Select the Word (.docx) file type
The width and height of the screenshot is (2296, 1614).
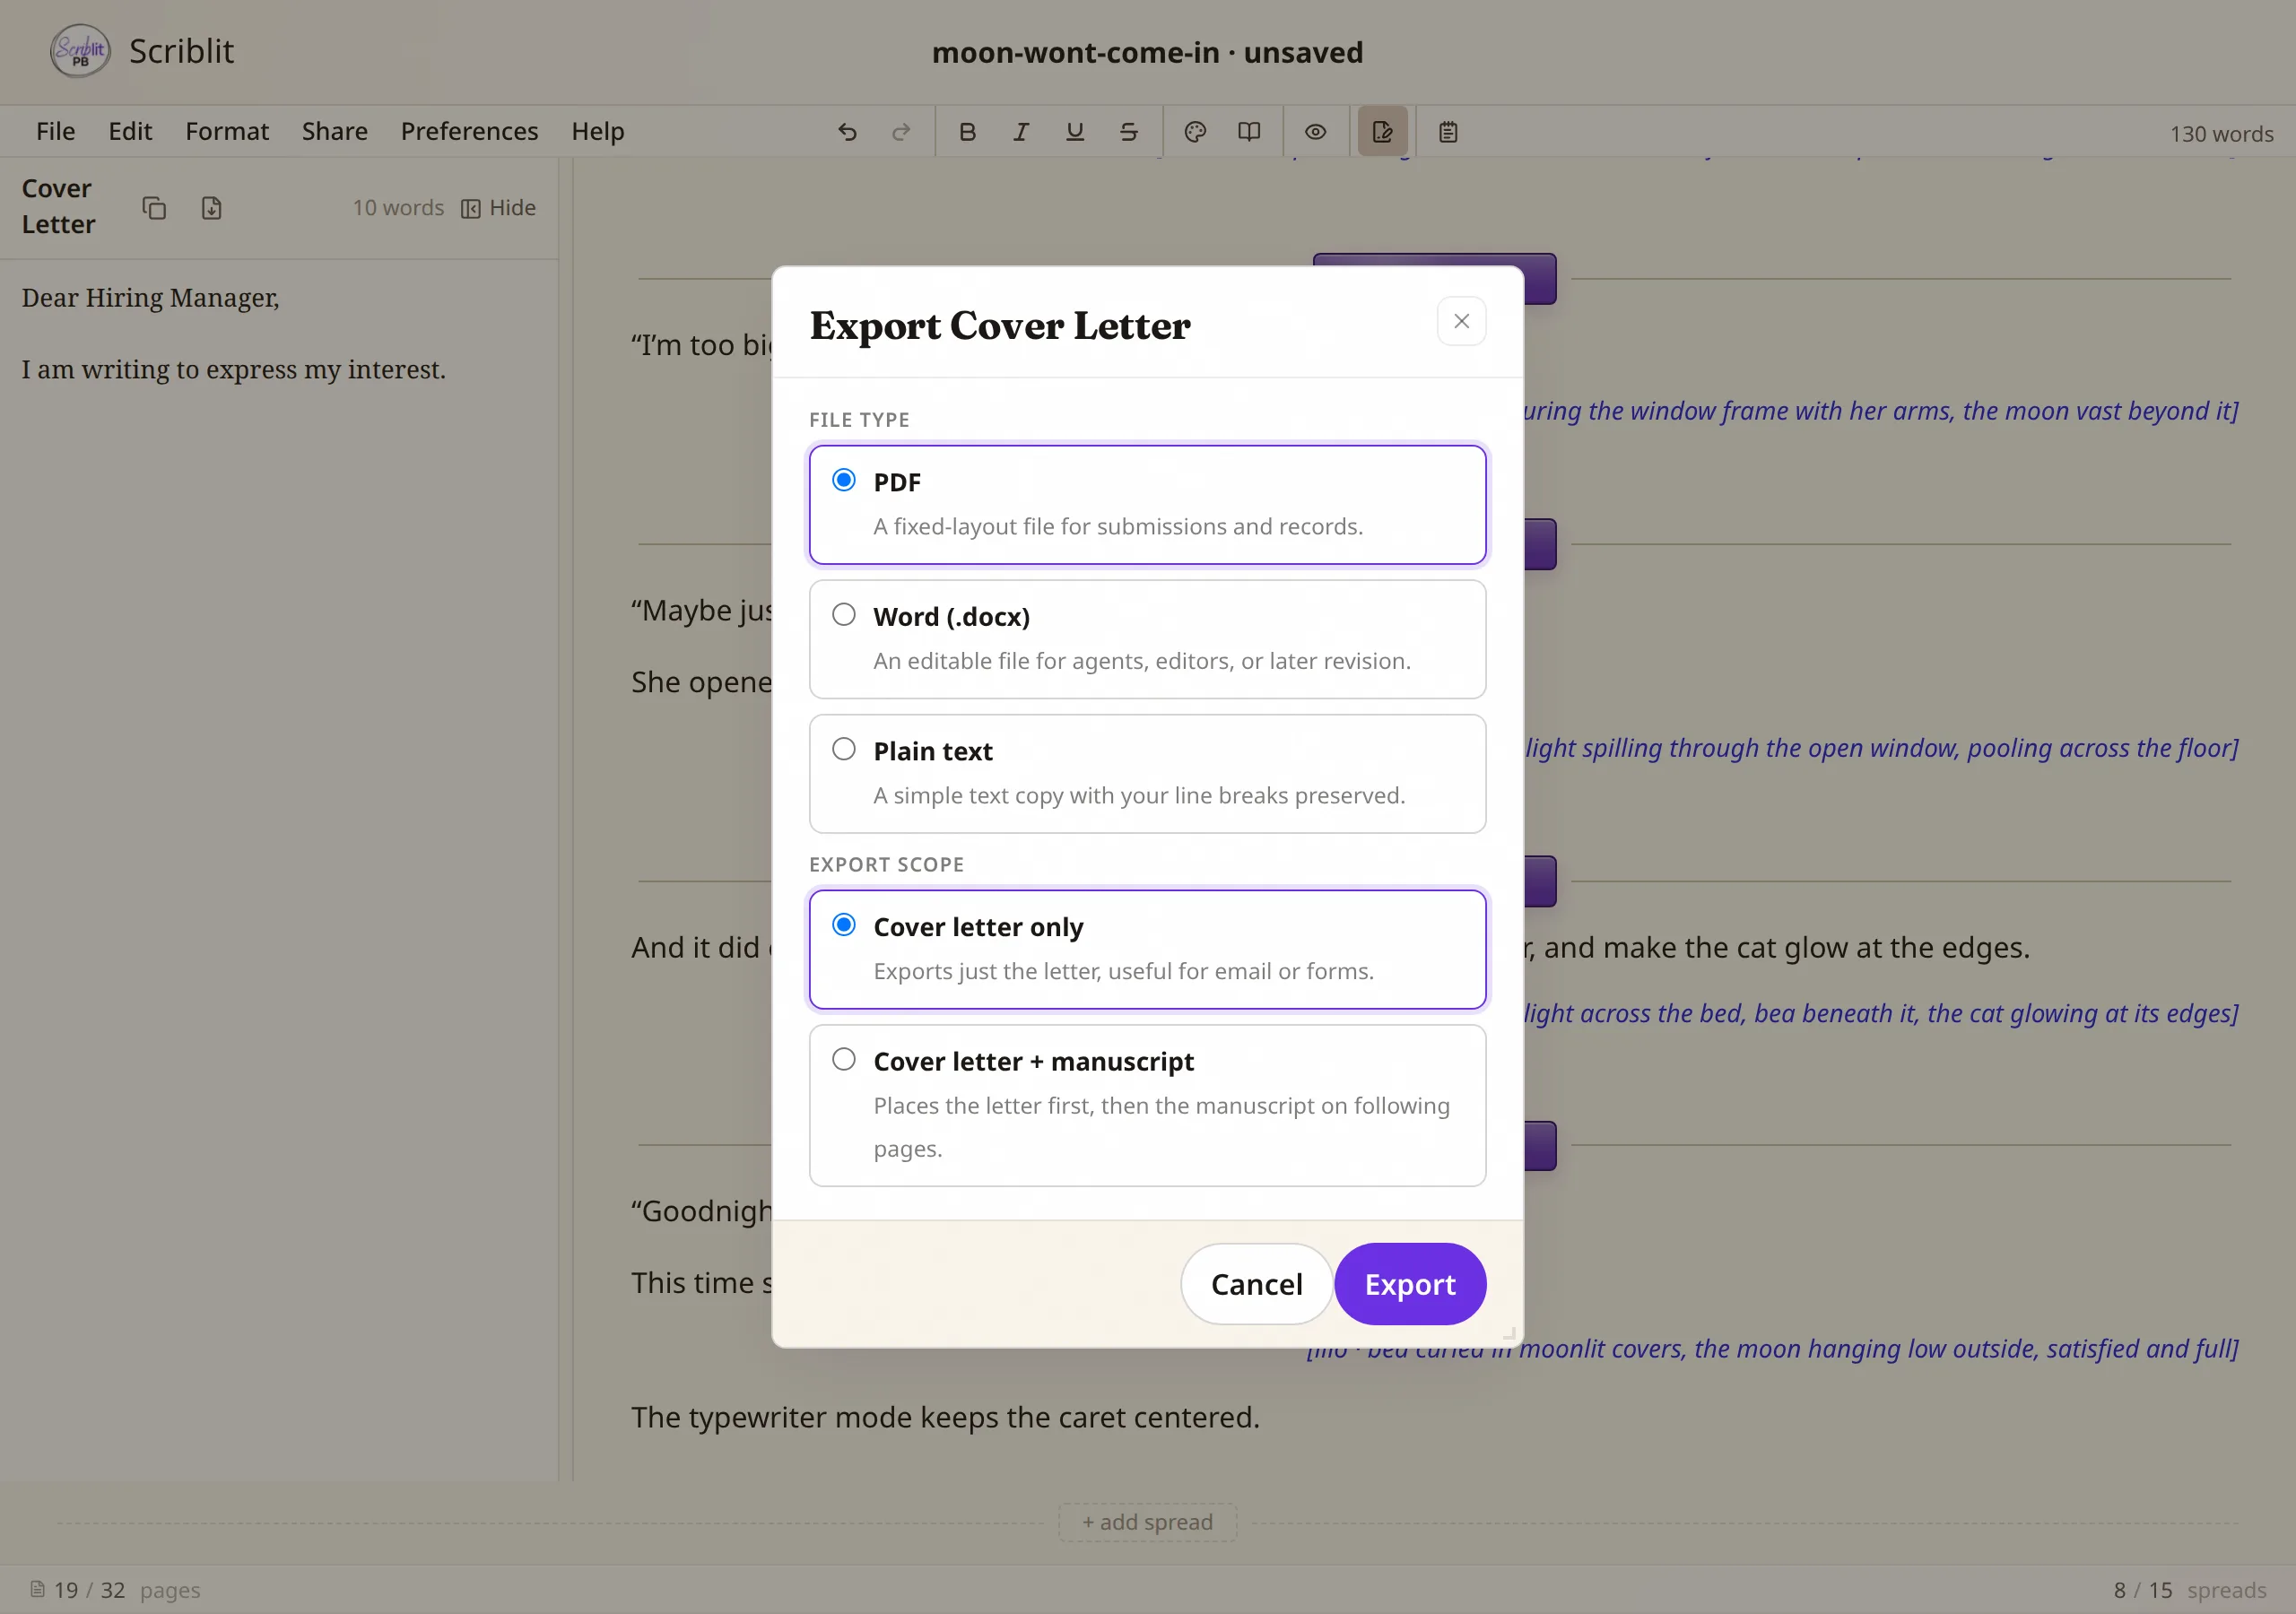click(x=1147, y=639)
